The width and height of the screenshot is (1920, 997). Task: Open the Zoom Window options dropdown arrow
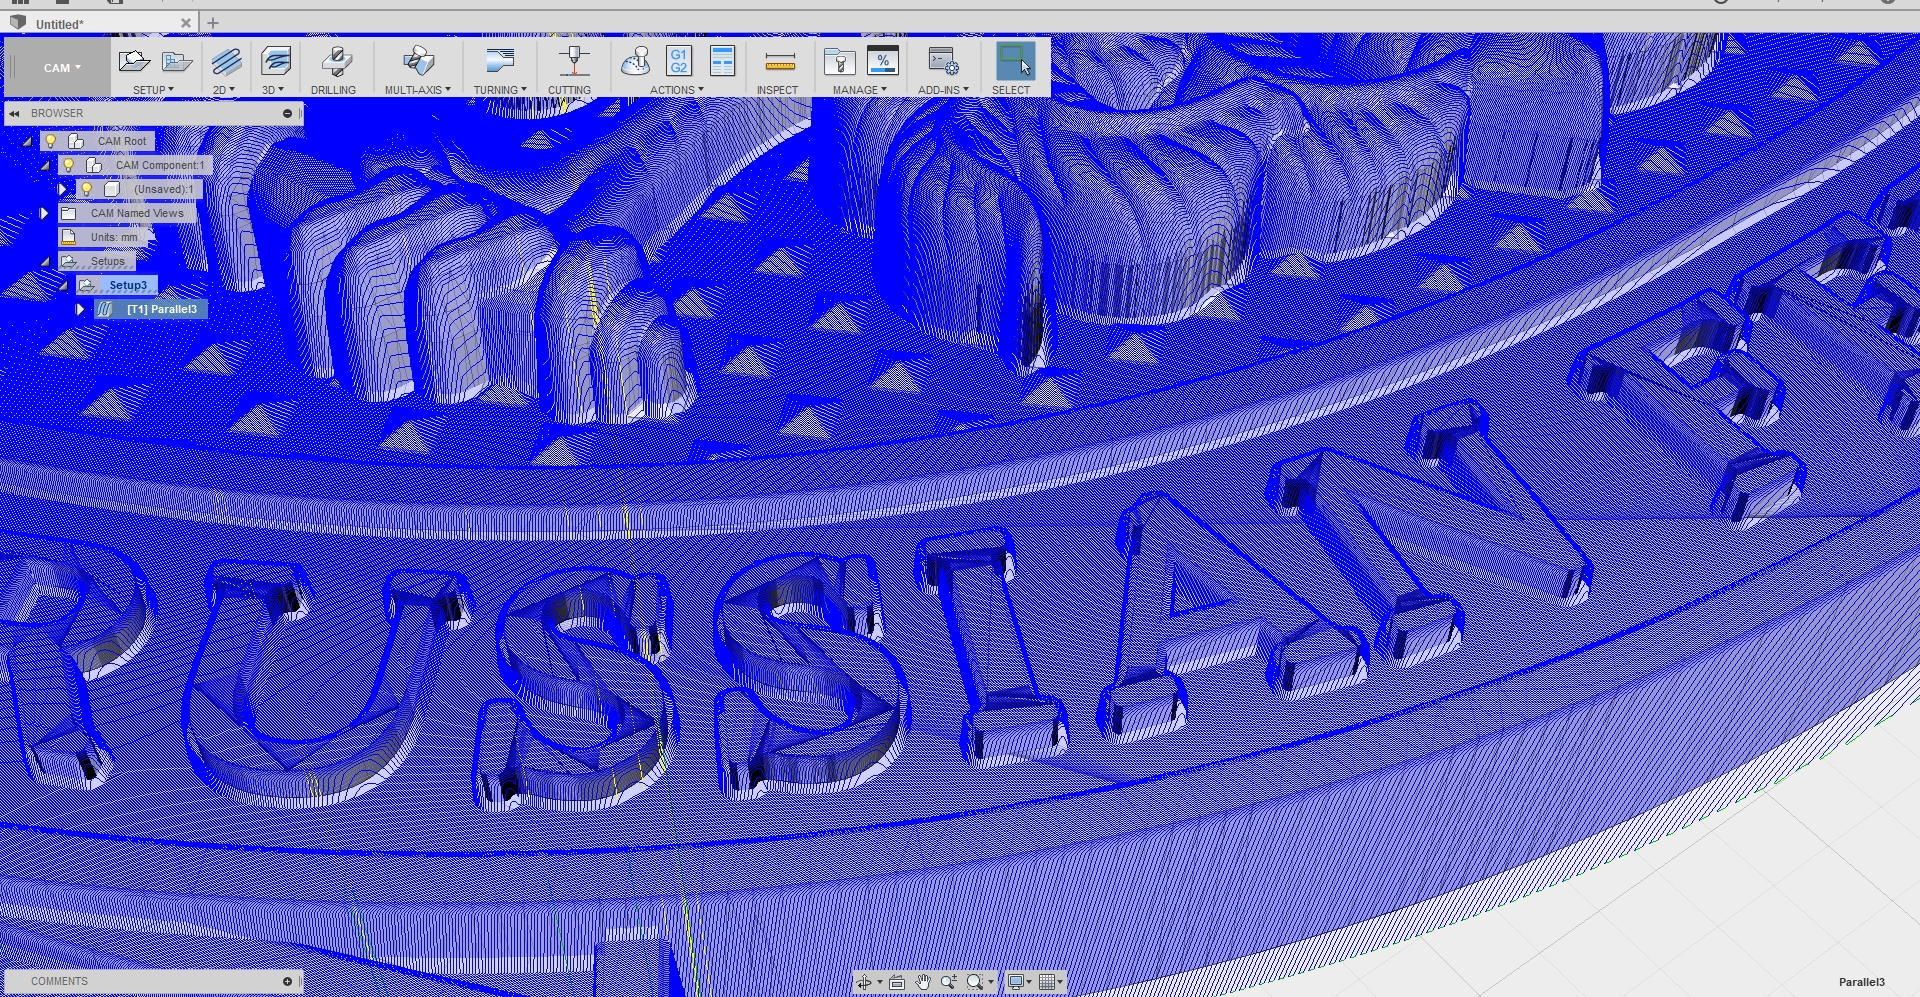click(x=990, y=983)
